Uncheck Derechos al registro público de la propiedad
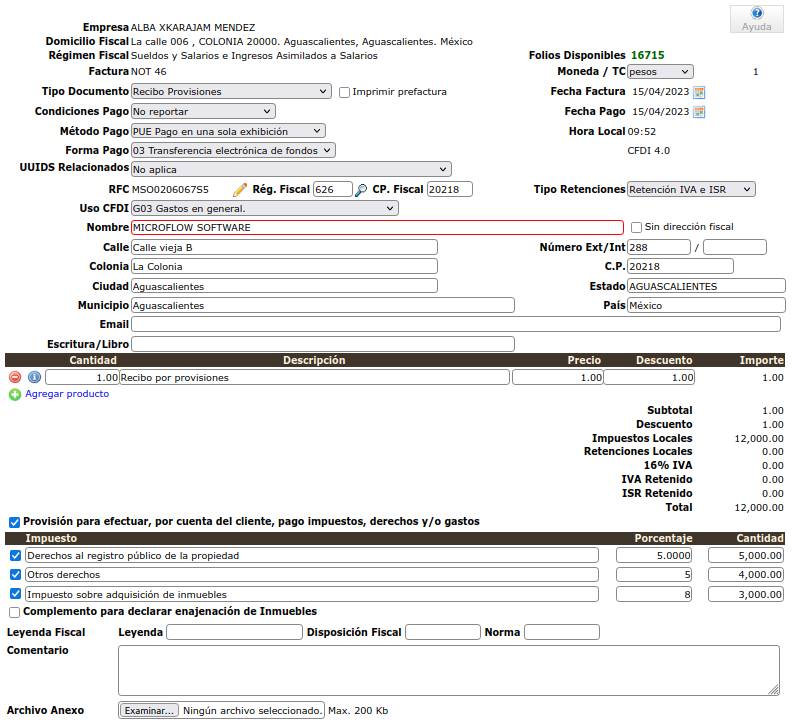 pyautogui.click(x=15, y=556)
